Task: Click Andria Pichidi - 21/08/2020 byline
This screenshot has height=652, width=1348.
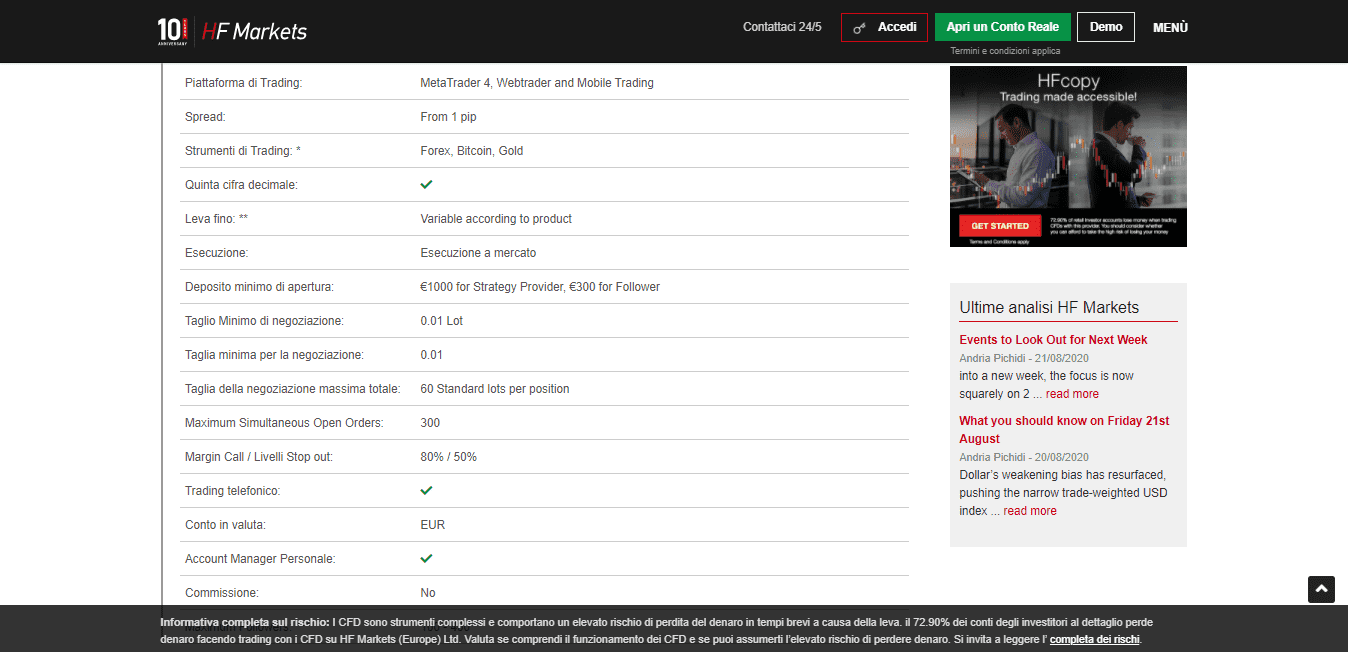Action: [1024, 358]
